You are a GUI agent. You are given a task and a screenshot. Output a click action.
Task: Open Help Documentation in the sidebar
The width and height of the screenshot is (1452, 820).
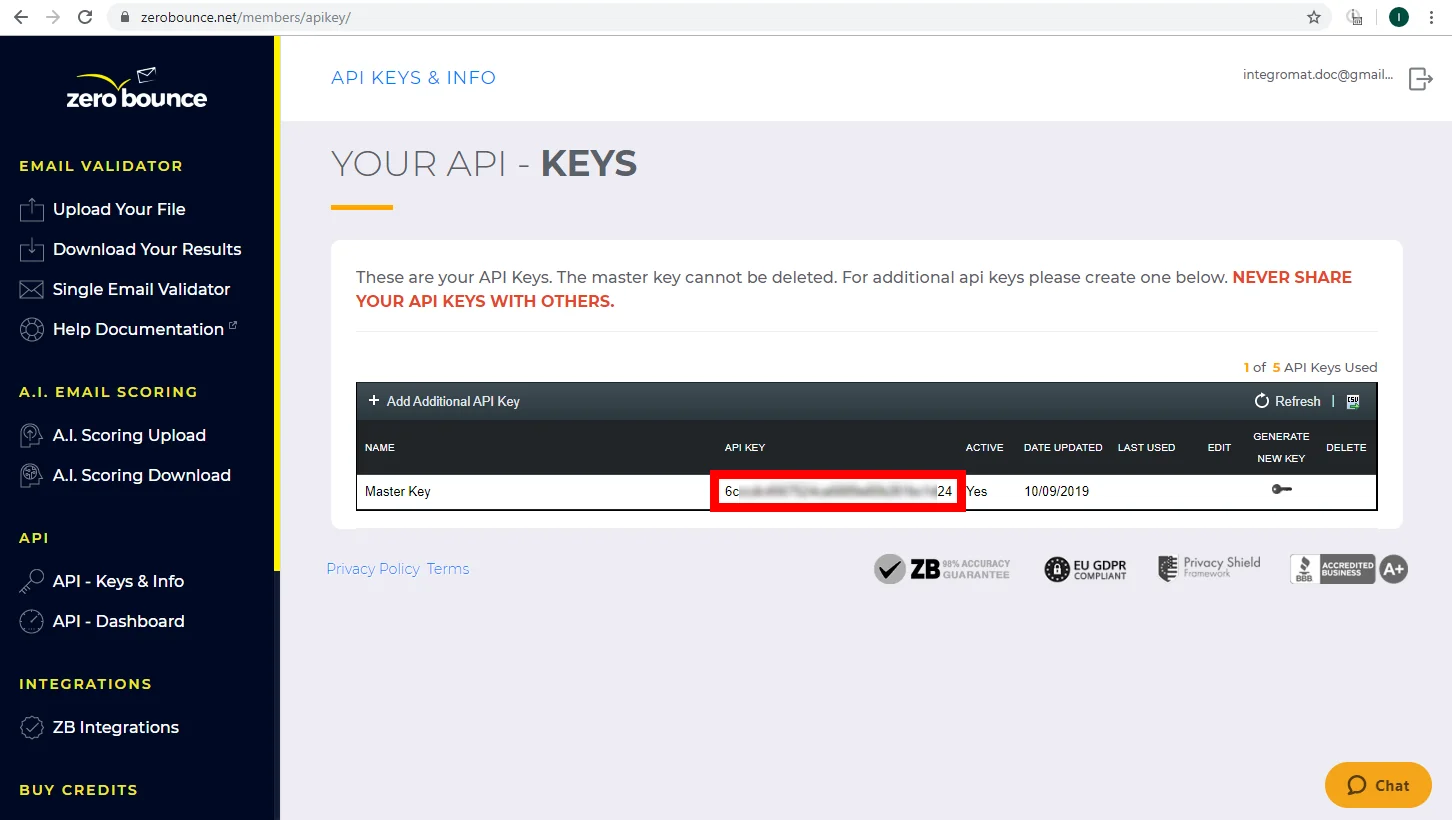[138, 329]
